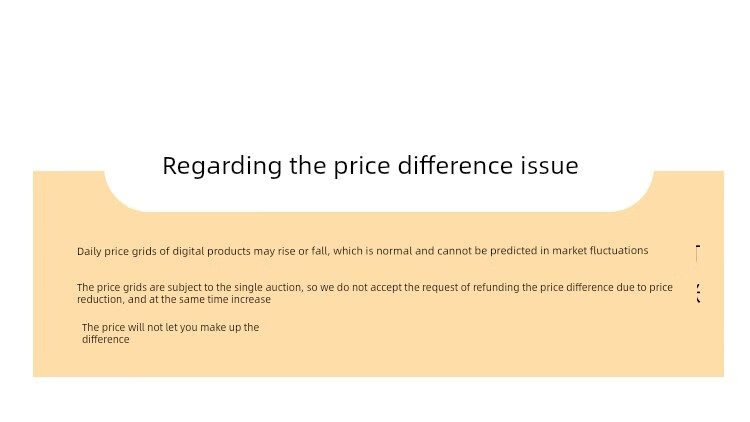Click the line "The price will not let you make up the"
Viewport: 750px width, 422px height.
coord(170,327)
